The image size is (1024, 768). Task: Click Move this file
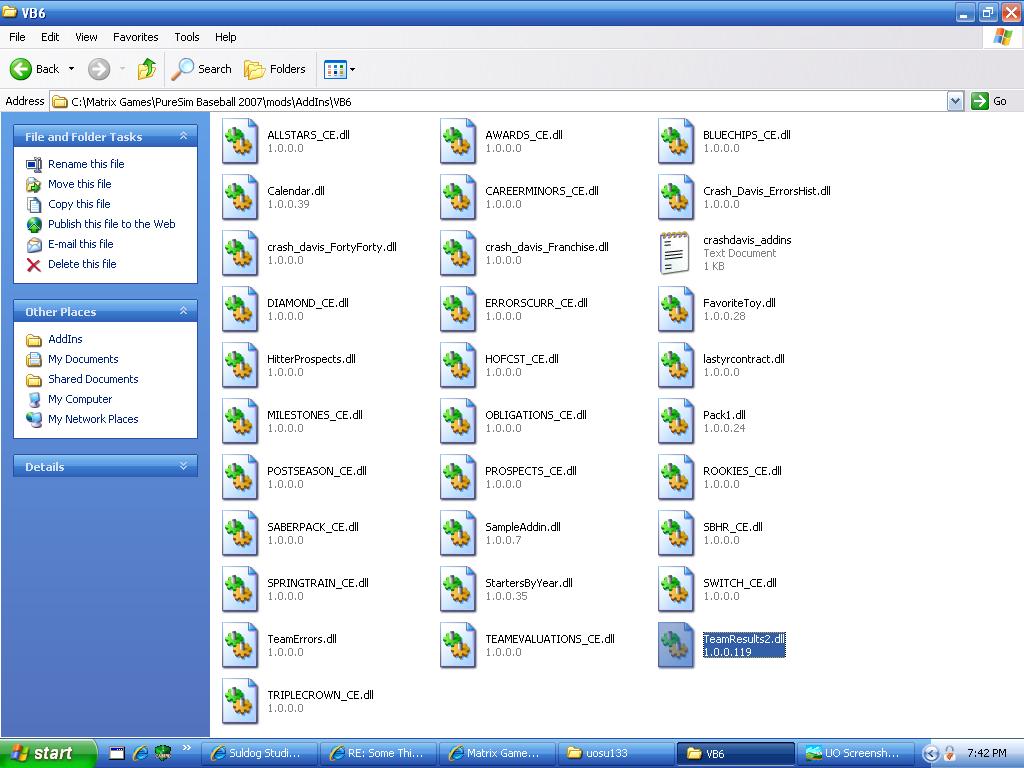point(80,184)
